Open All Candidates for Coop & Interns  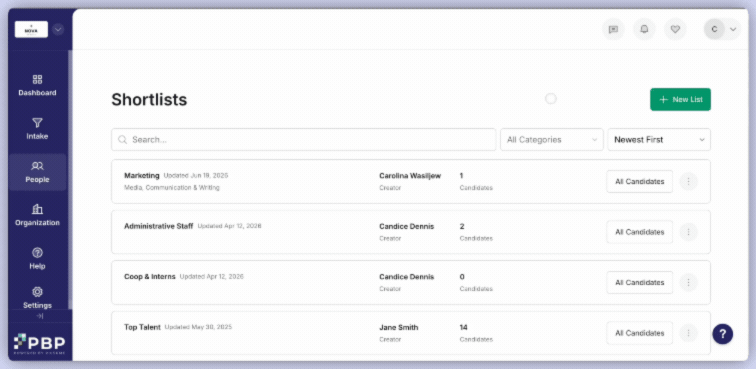pos(639,283)
